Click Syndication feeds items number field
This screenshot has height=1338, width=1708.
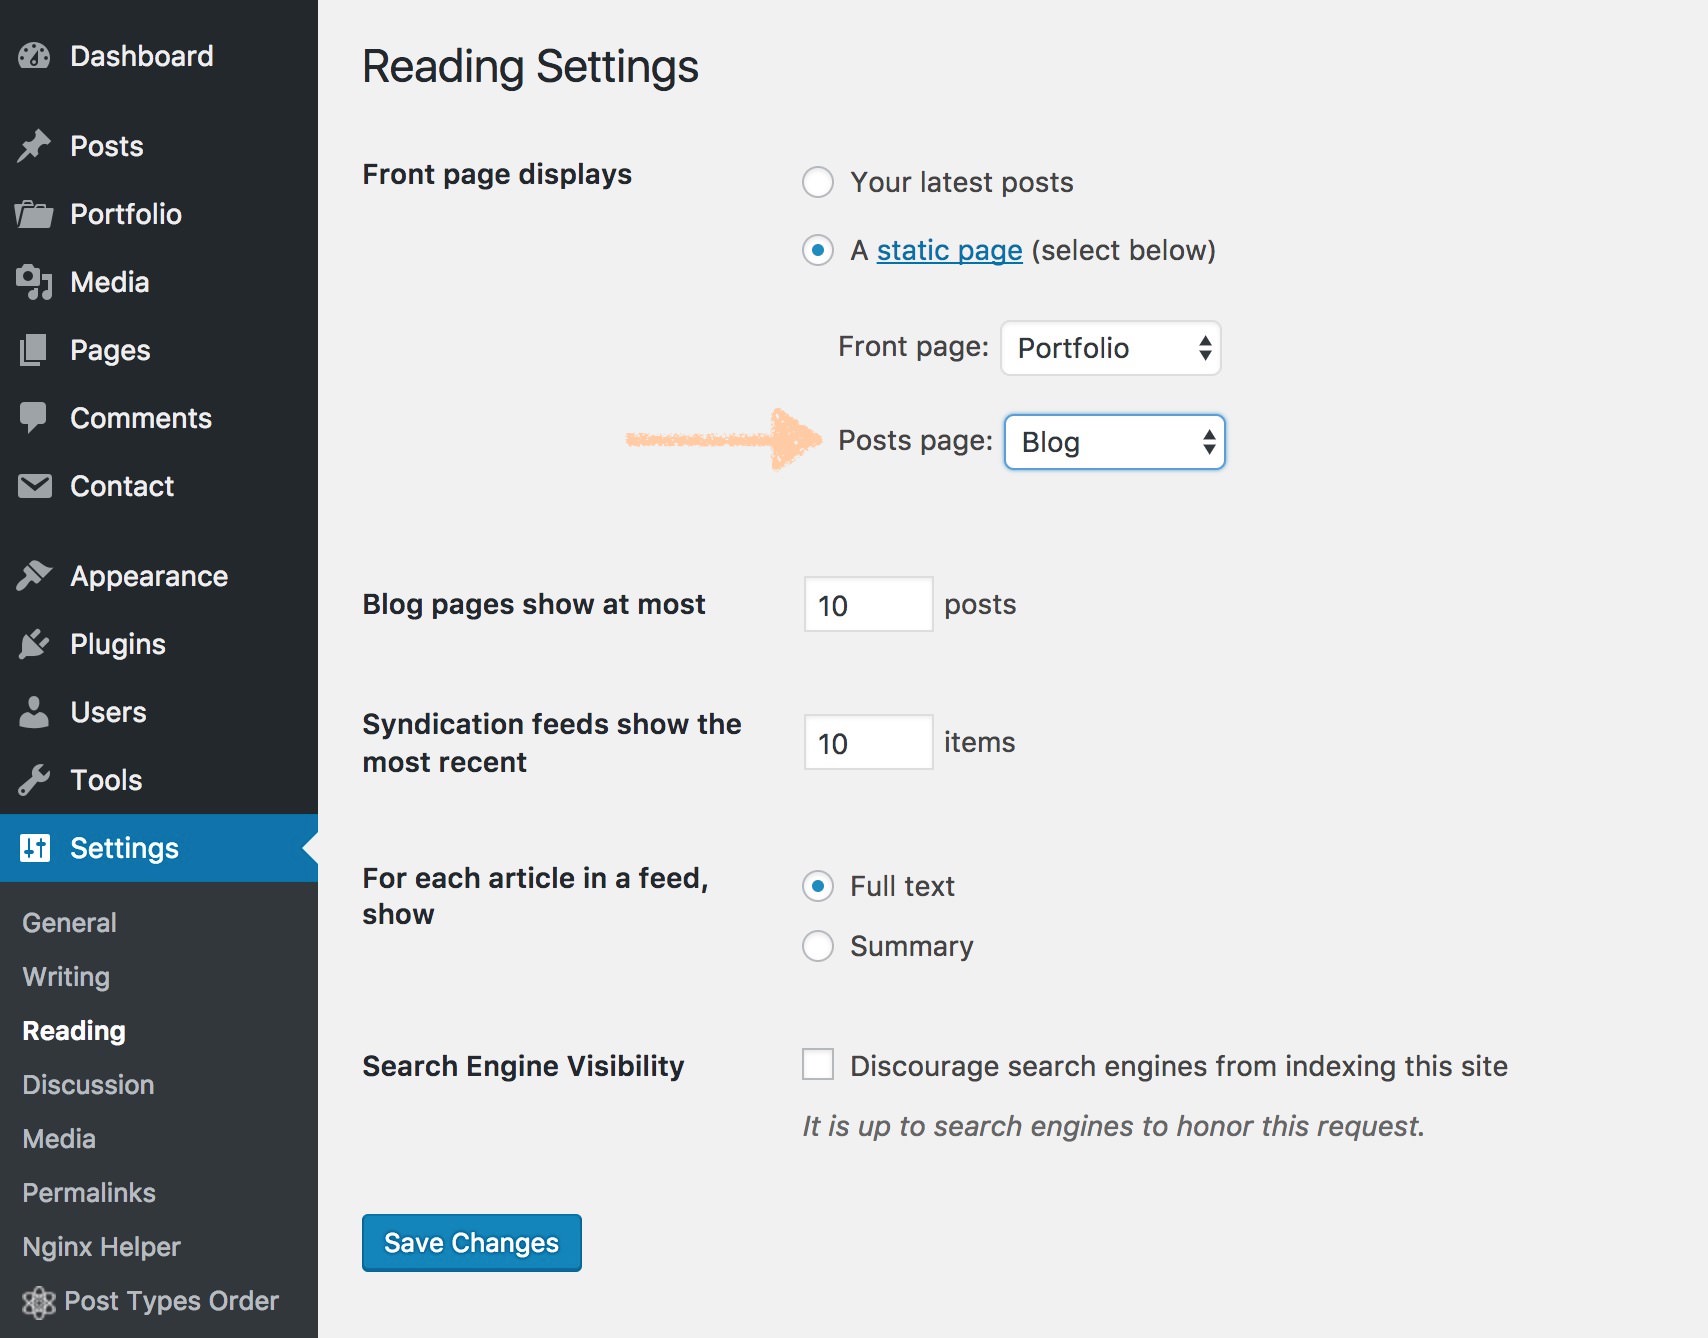click(868, 742)
